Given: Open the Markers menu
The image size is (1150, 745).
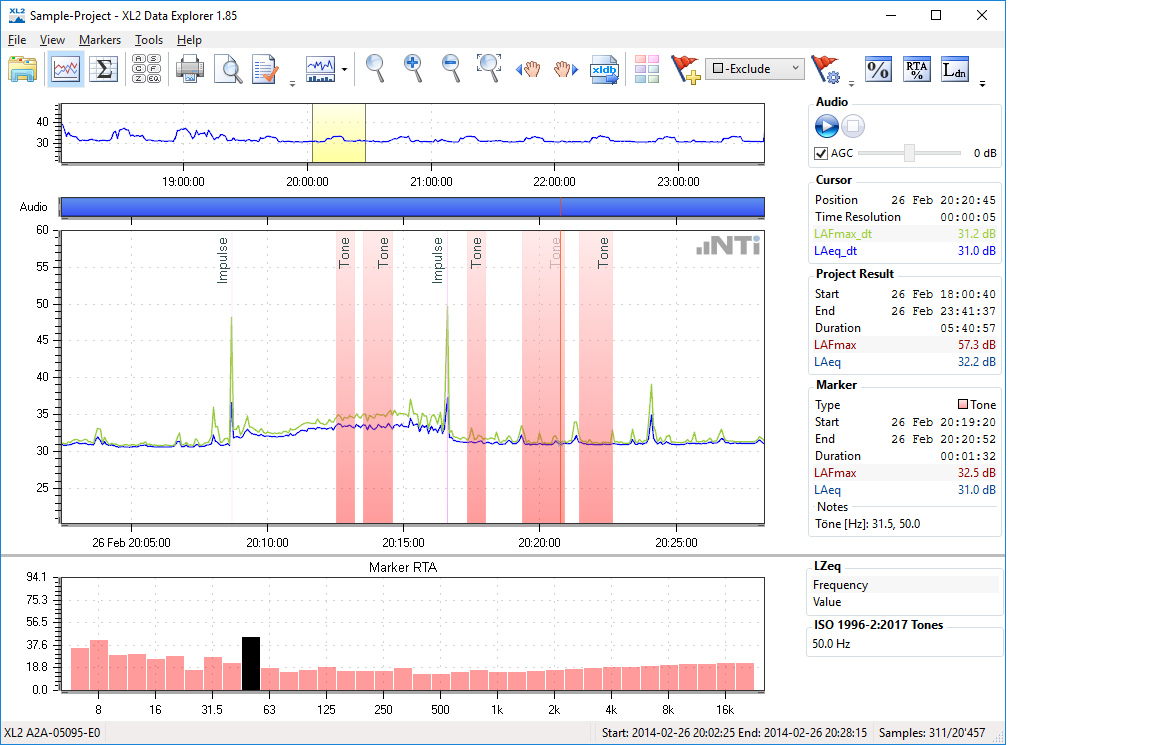Looking at the screenshot, I should tap(99, 40).
